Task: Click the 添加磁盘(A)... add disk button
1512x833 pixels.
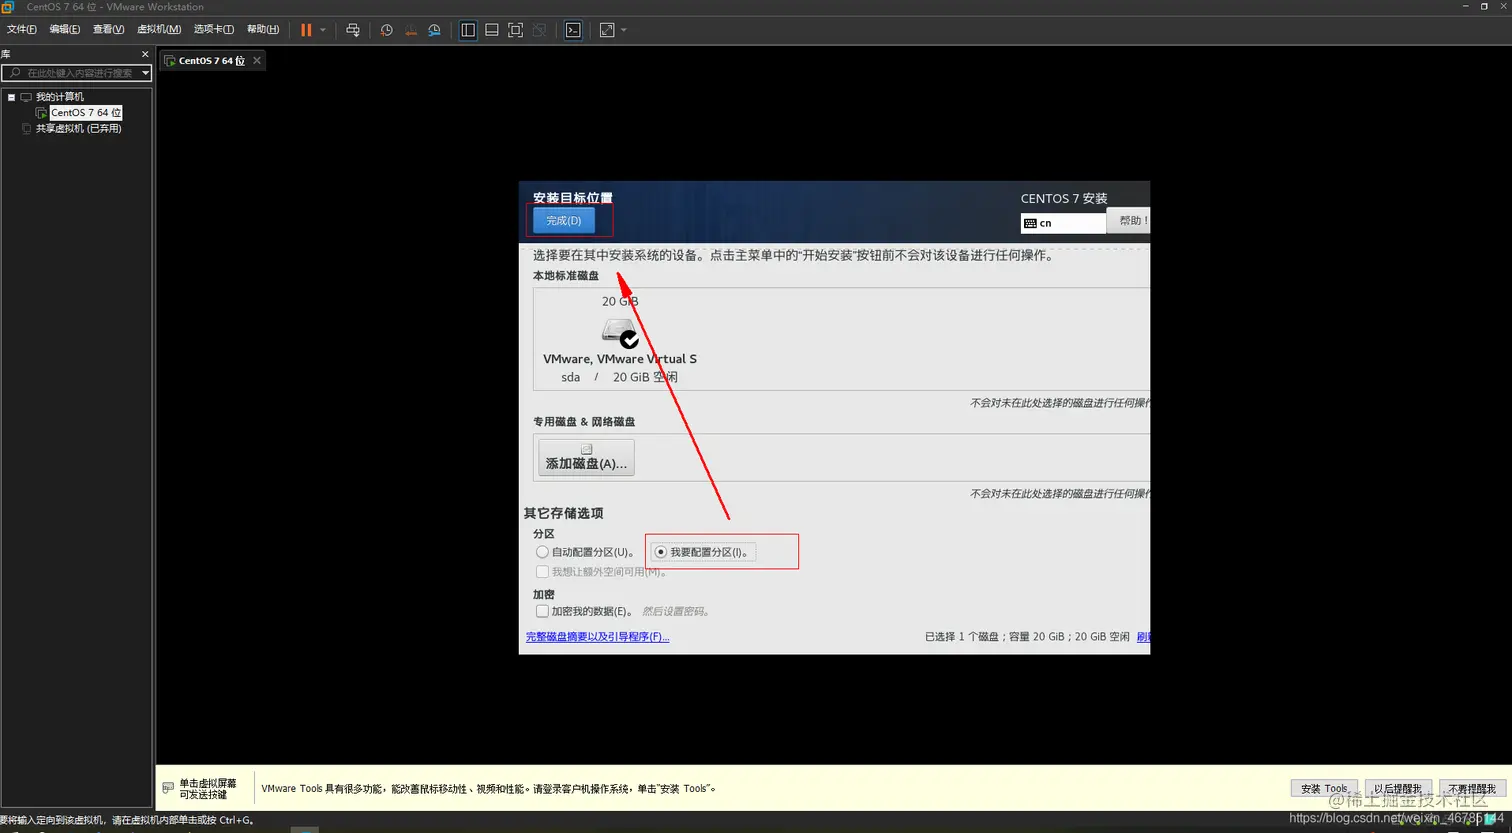Action: coord(586,458)
